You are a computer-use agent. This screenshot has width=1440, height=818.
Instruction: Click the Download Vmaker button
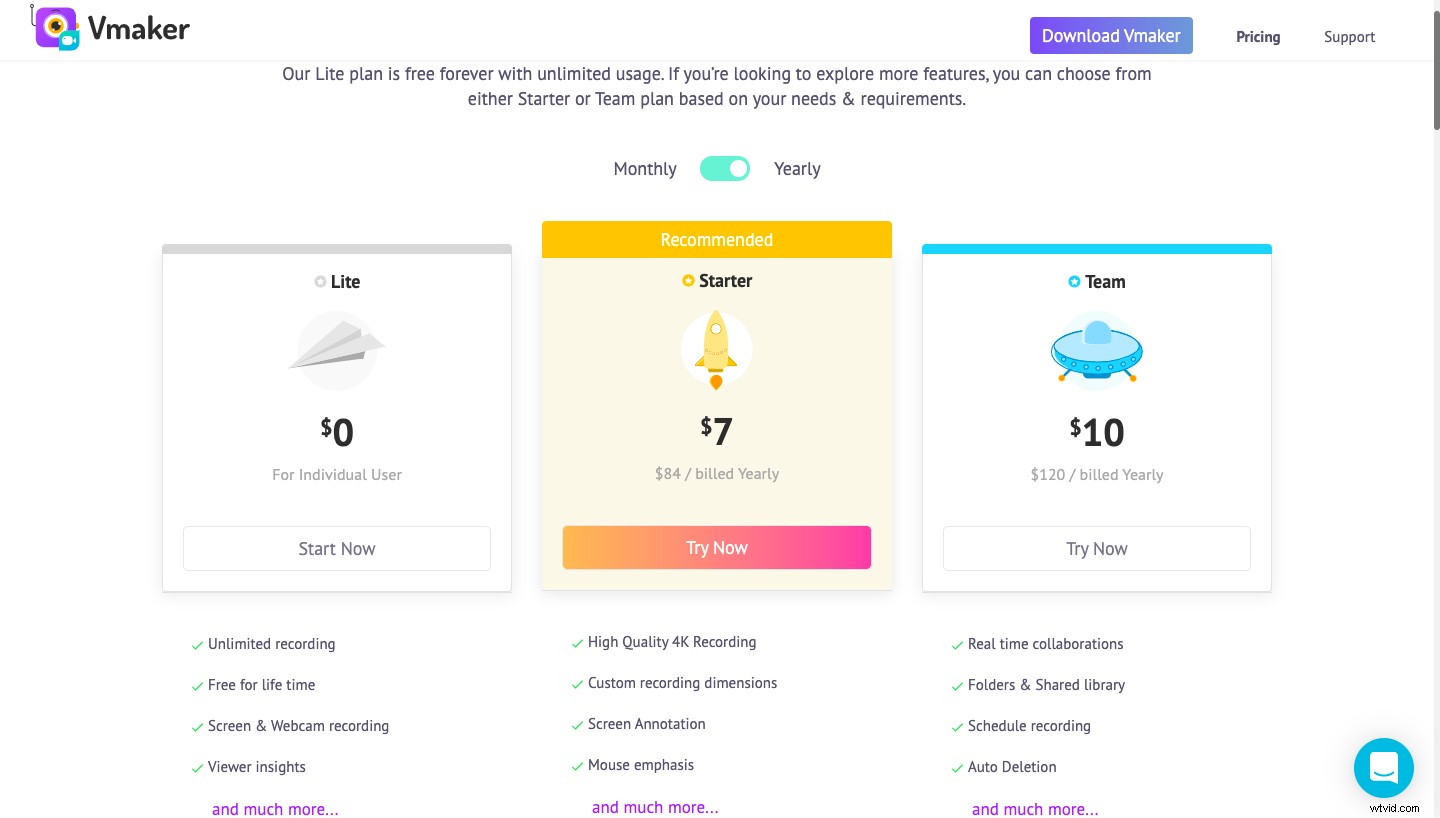pyautogui.click(x=1111, y=35)
